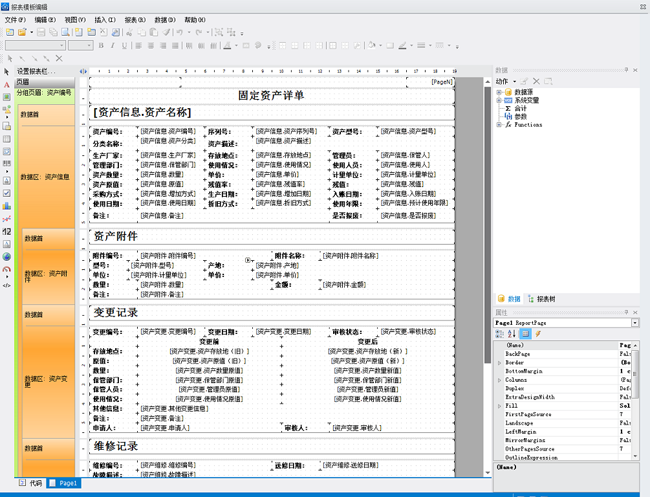Toggle underline text formatting
The width and height of the screenshot is (650, 497).
(x=125, y=46)
